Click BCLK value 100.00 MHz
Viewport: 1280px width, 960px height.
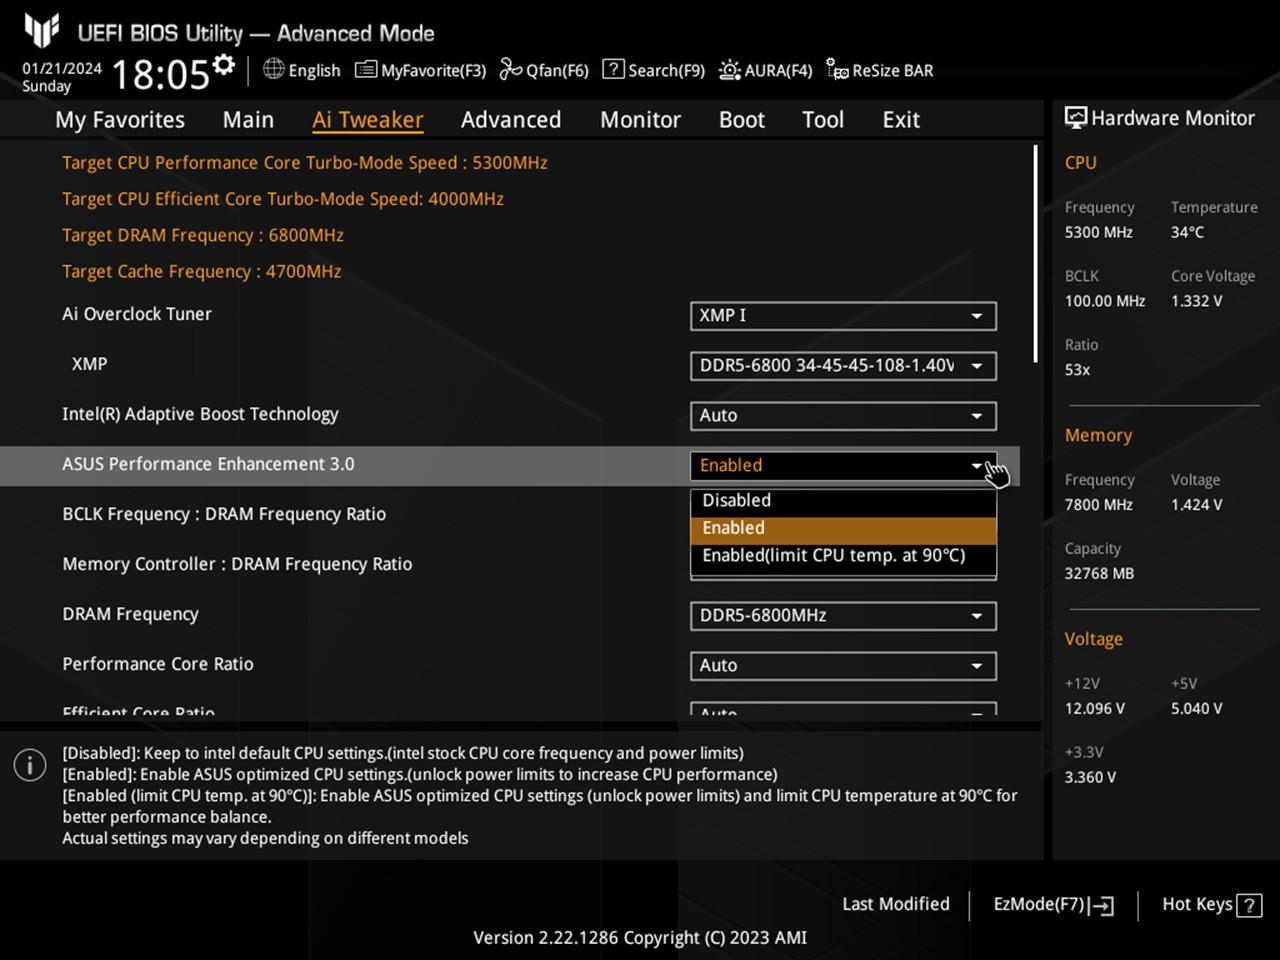(x=1105, y=301)
